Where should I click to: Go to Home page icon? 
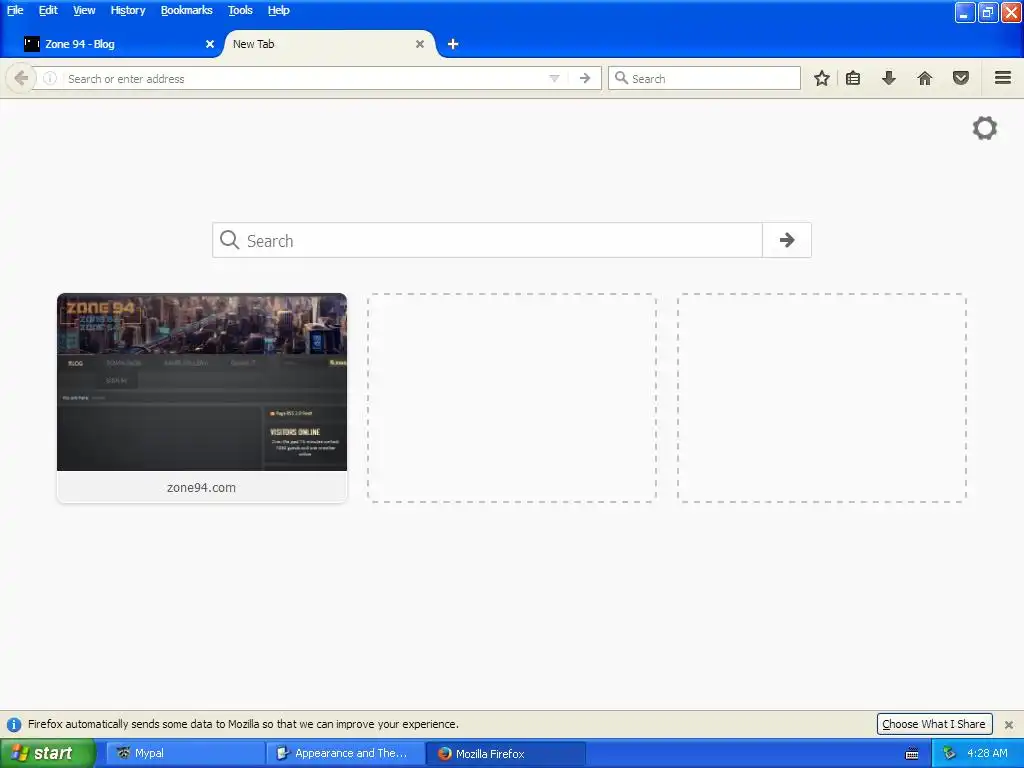click(x=924, y=78)
